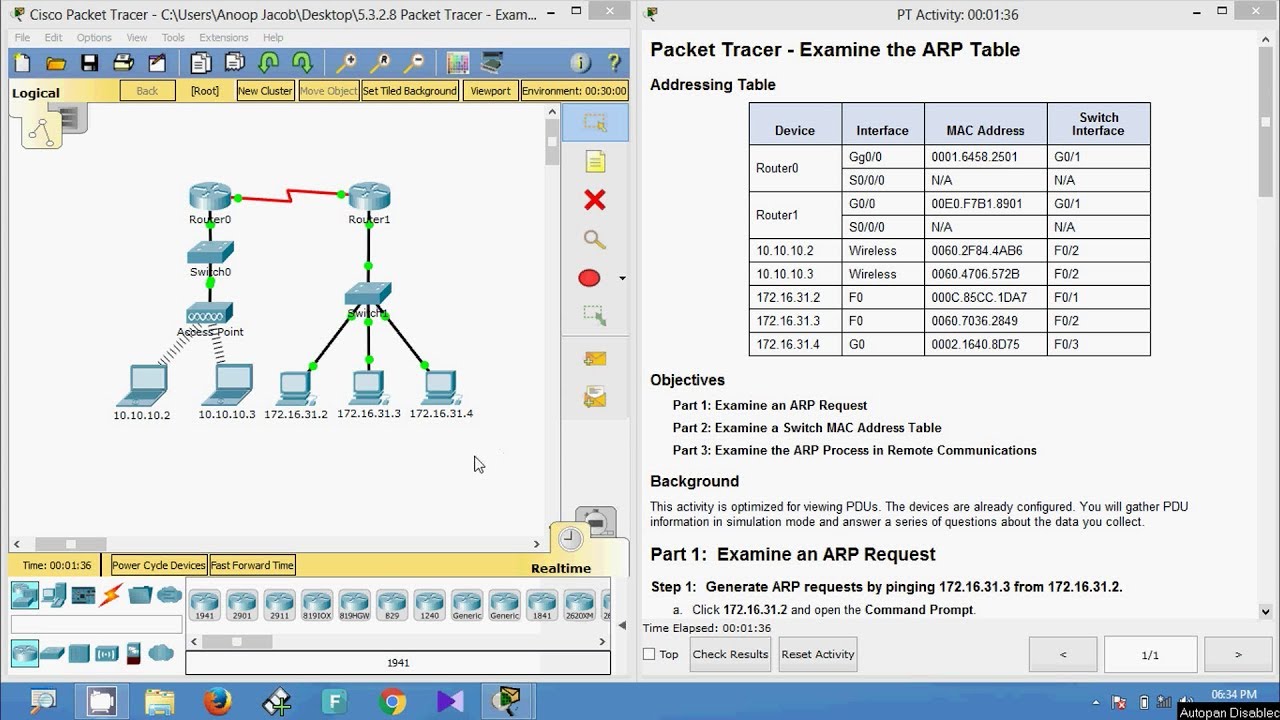Click the Copy toolbar icon
Viewport: 1280px width, 720px height.
(201, 63)
